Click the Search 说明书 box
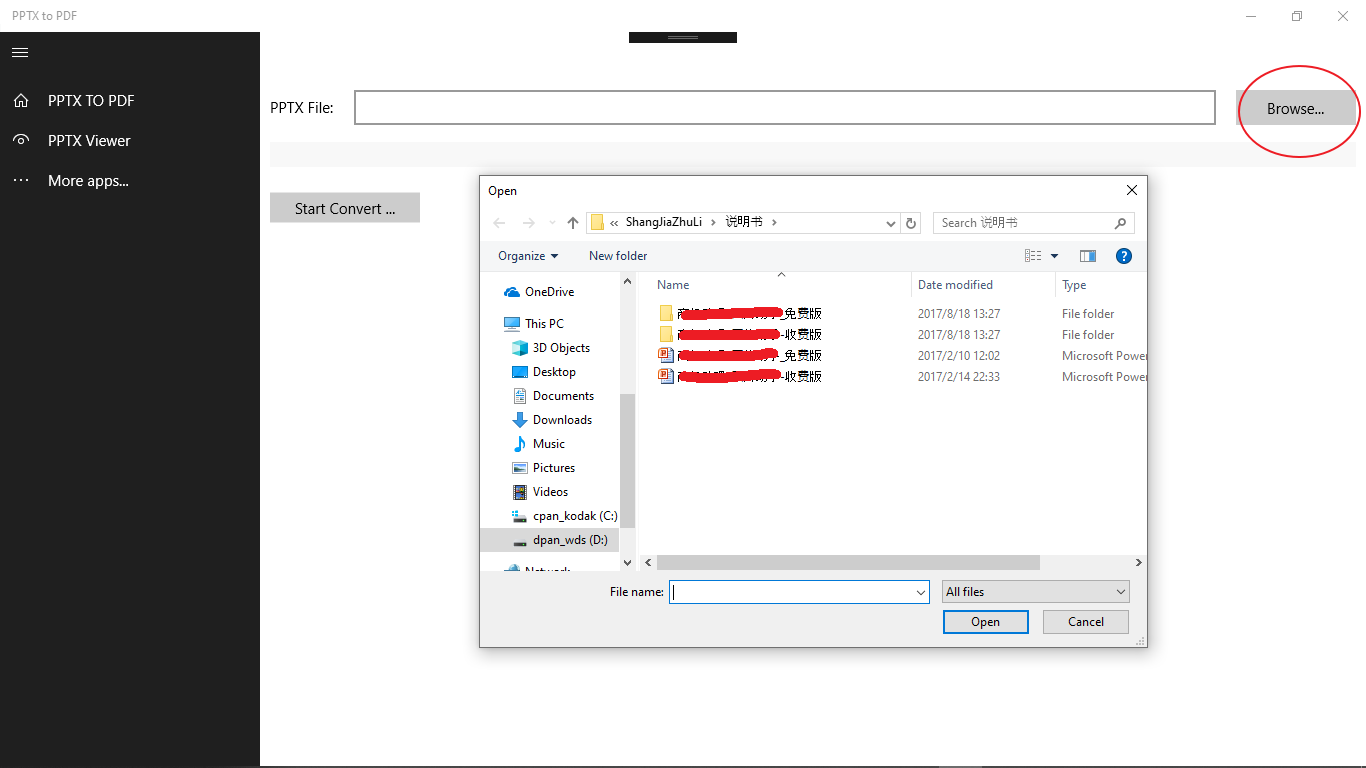The image size is (1366, 768). tap(1033, 223)
